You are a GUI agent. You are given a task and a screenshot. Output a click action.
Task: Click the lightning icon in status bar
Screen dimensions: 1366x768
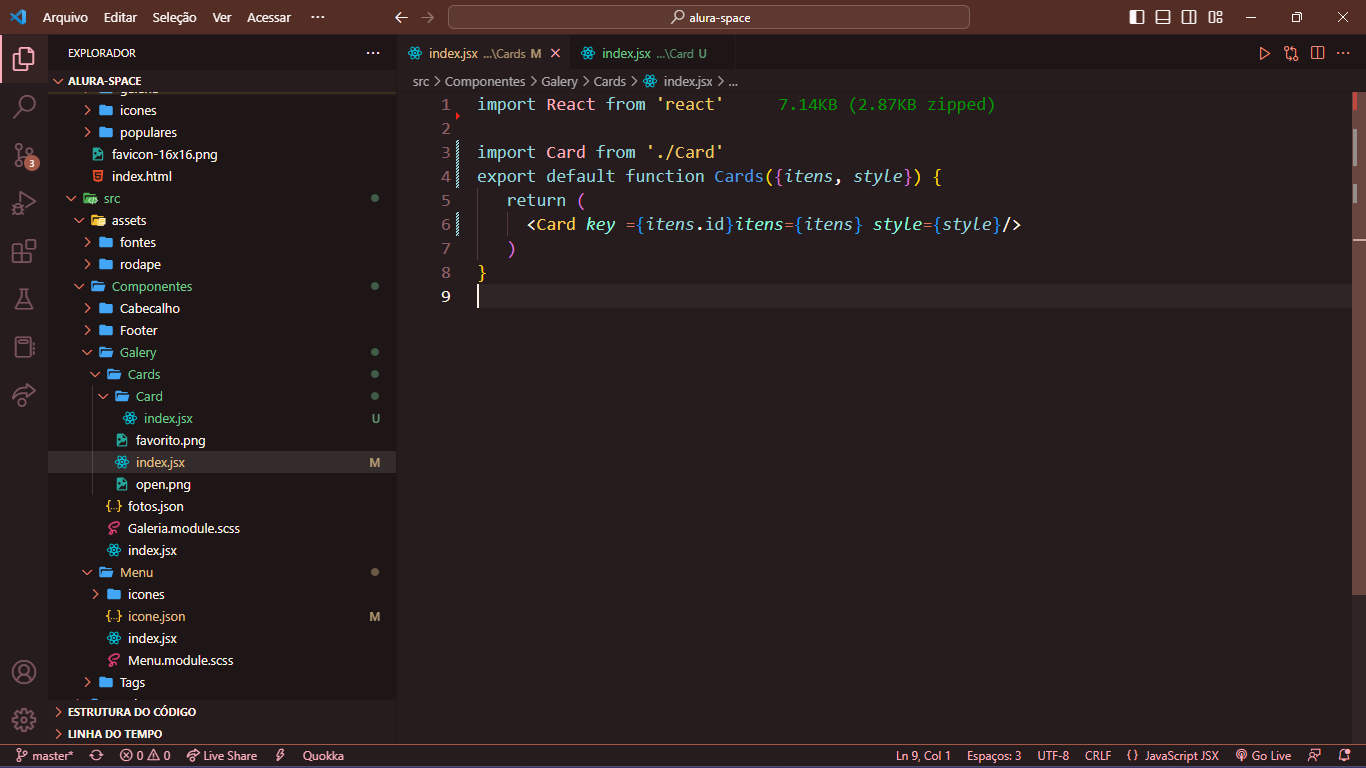281,756
